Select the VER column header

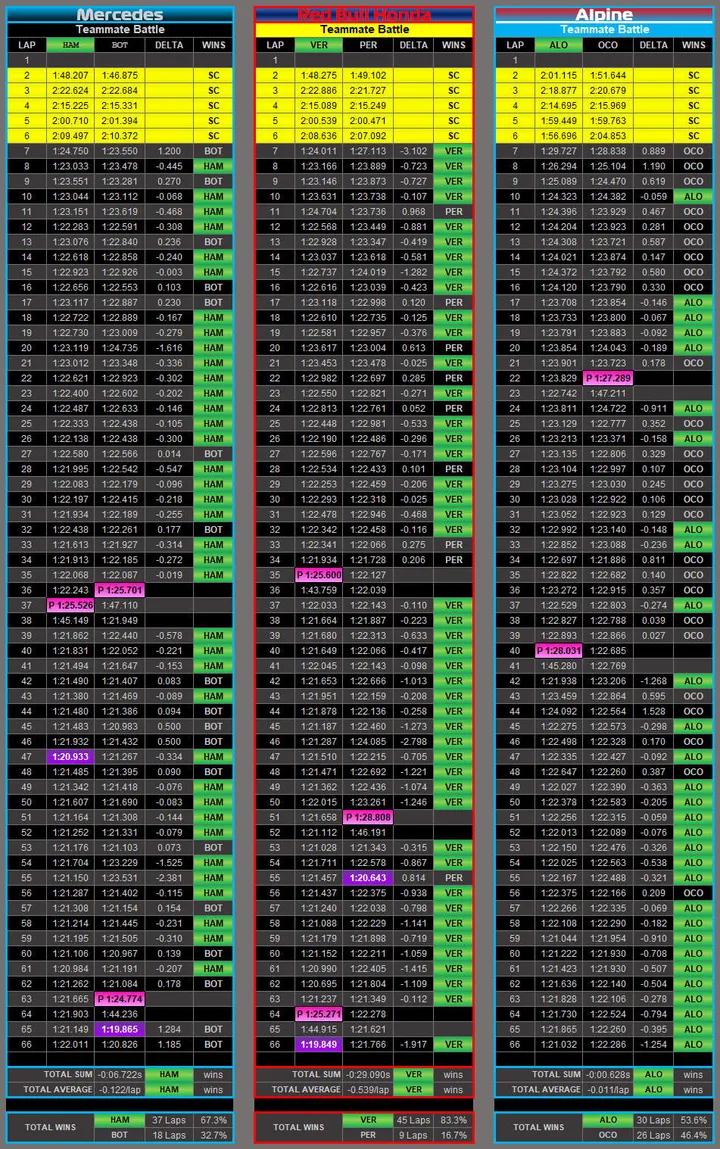(x=319, y=45)
